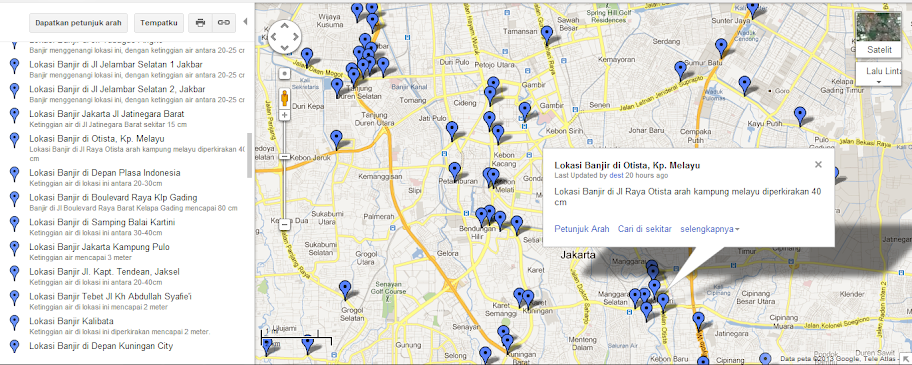Click the map pan control wheel
The height and width of the screenshot is (365, 912).
tap(284, 37)
